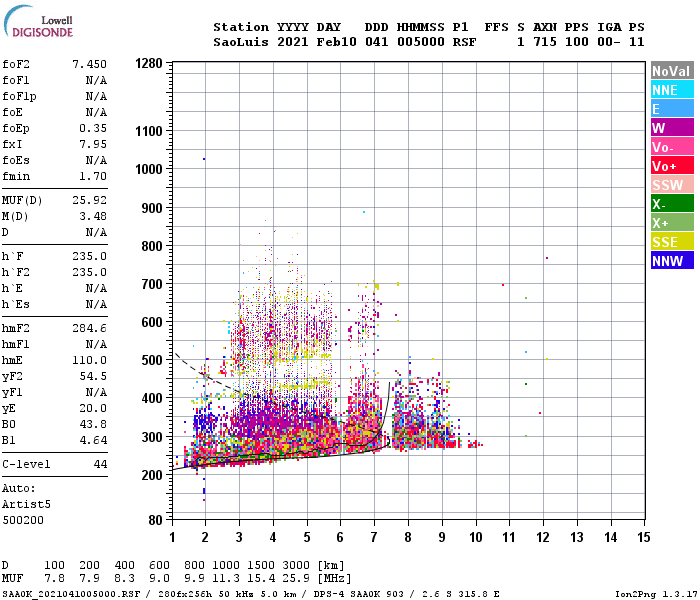Click the 500 km height axis label
Image resolution: width=700 pixels, height=600 pixels.
[152, 360]
